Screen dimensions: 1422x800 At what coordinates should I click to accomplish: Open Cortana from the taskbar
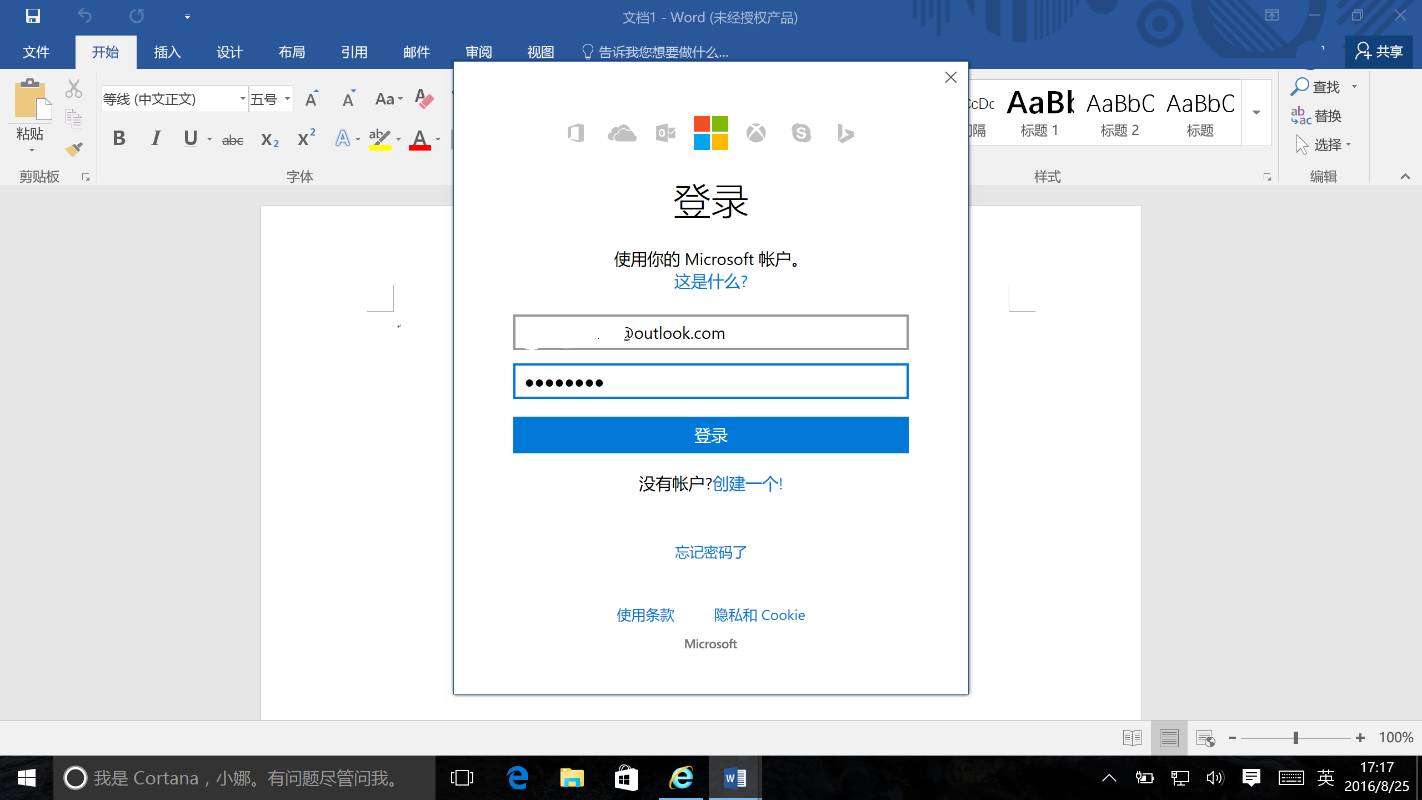click(x=75, y=777)
